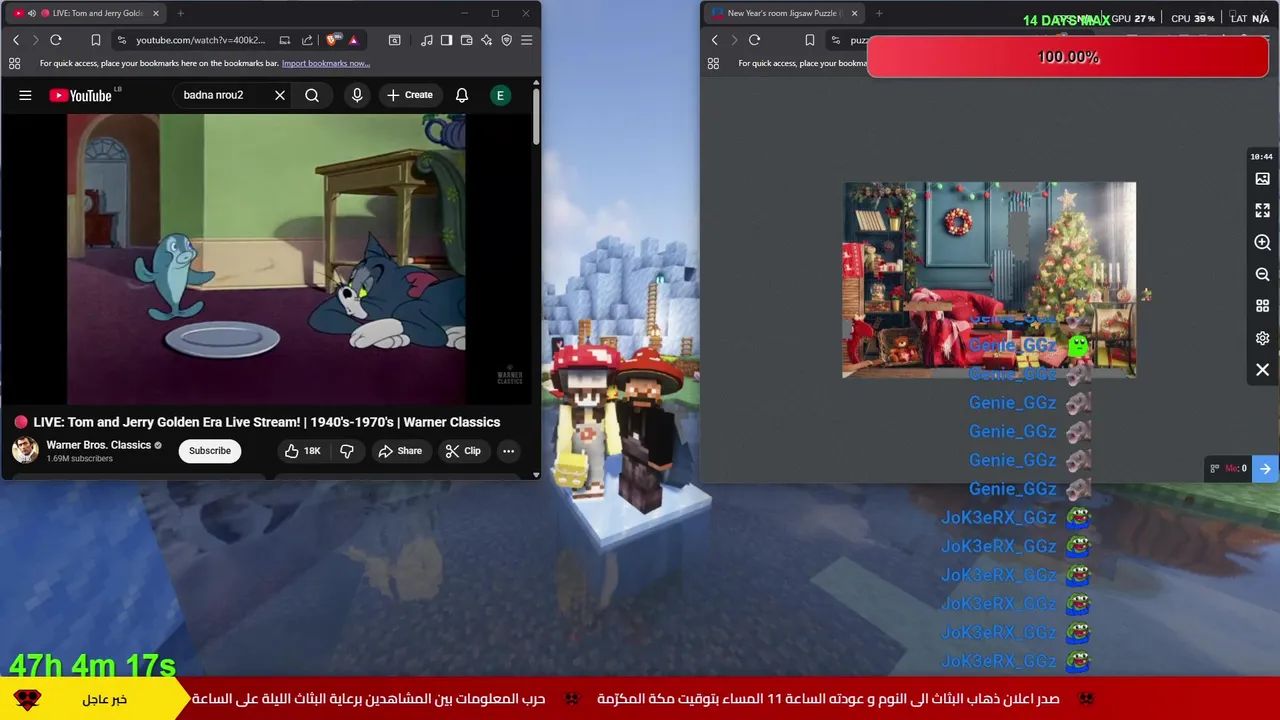Click the completed Christmas room puzzle image

coord(989,280)
